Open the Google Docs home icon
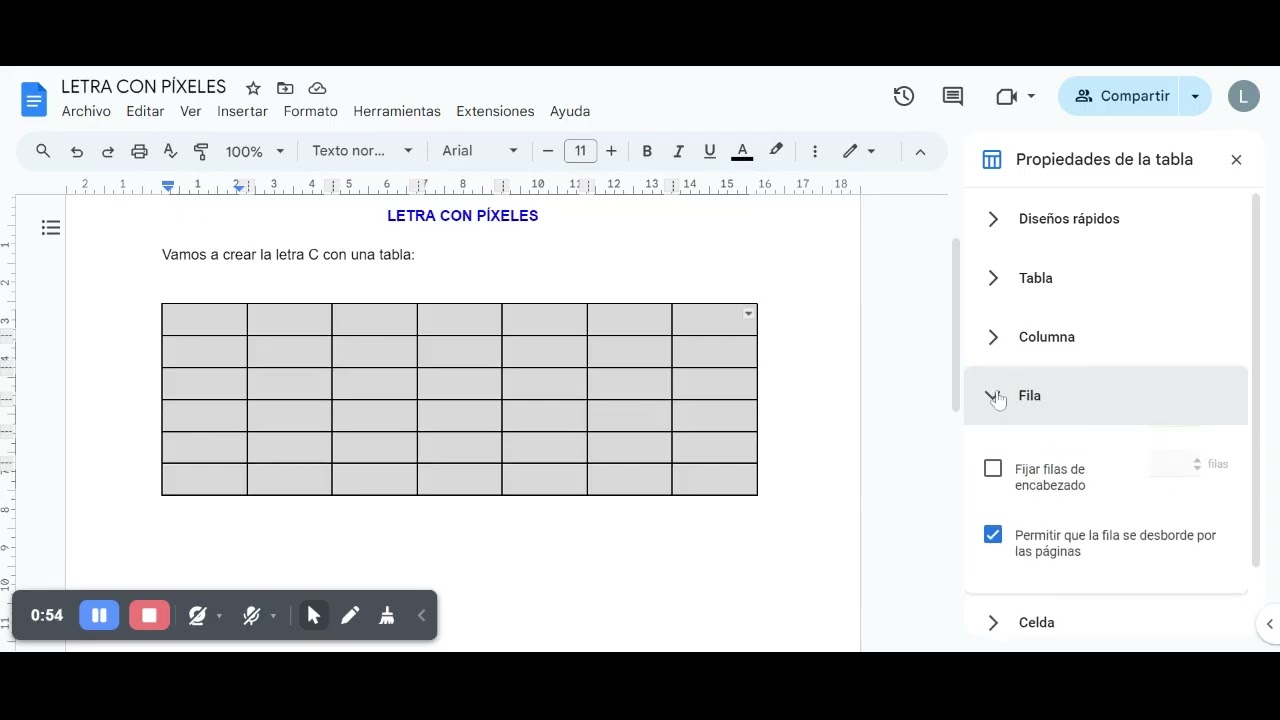Screen dimensions: 1280x720 33,99
